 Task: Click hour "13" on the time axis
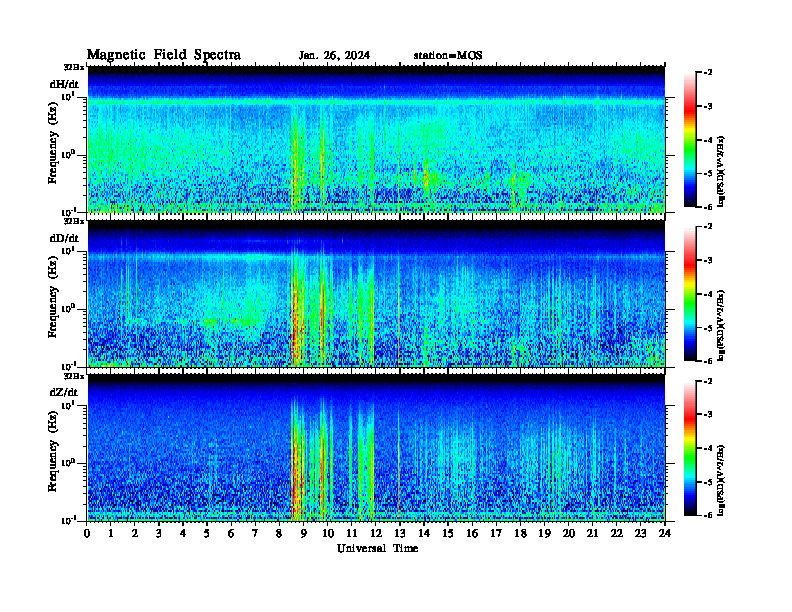click(x=400, y=533)
